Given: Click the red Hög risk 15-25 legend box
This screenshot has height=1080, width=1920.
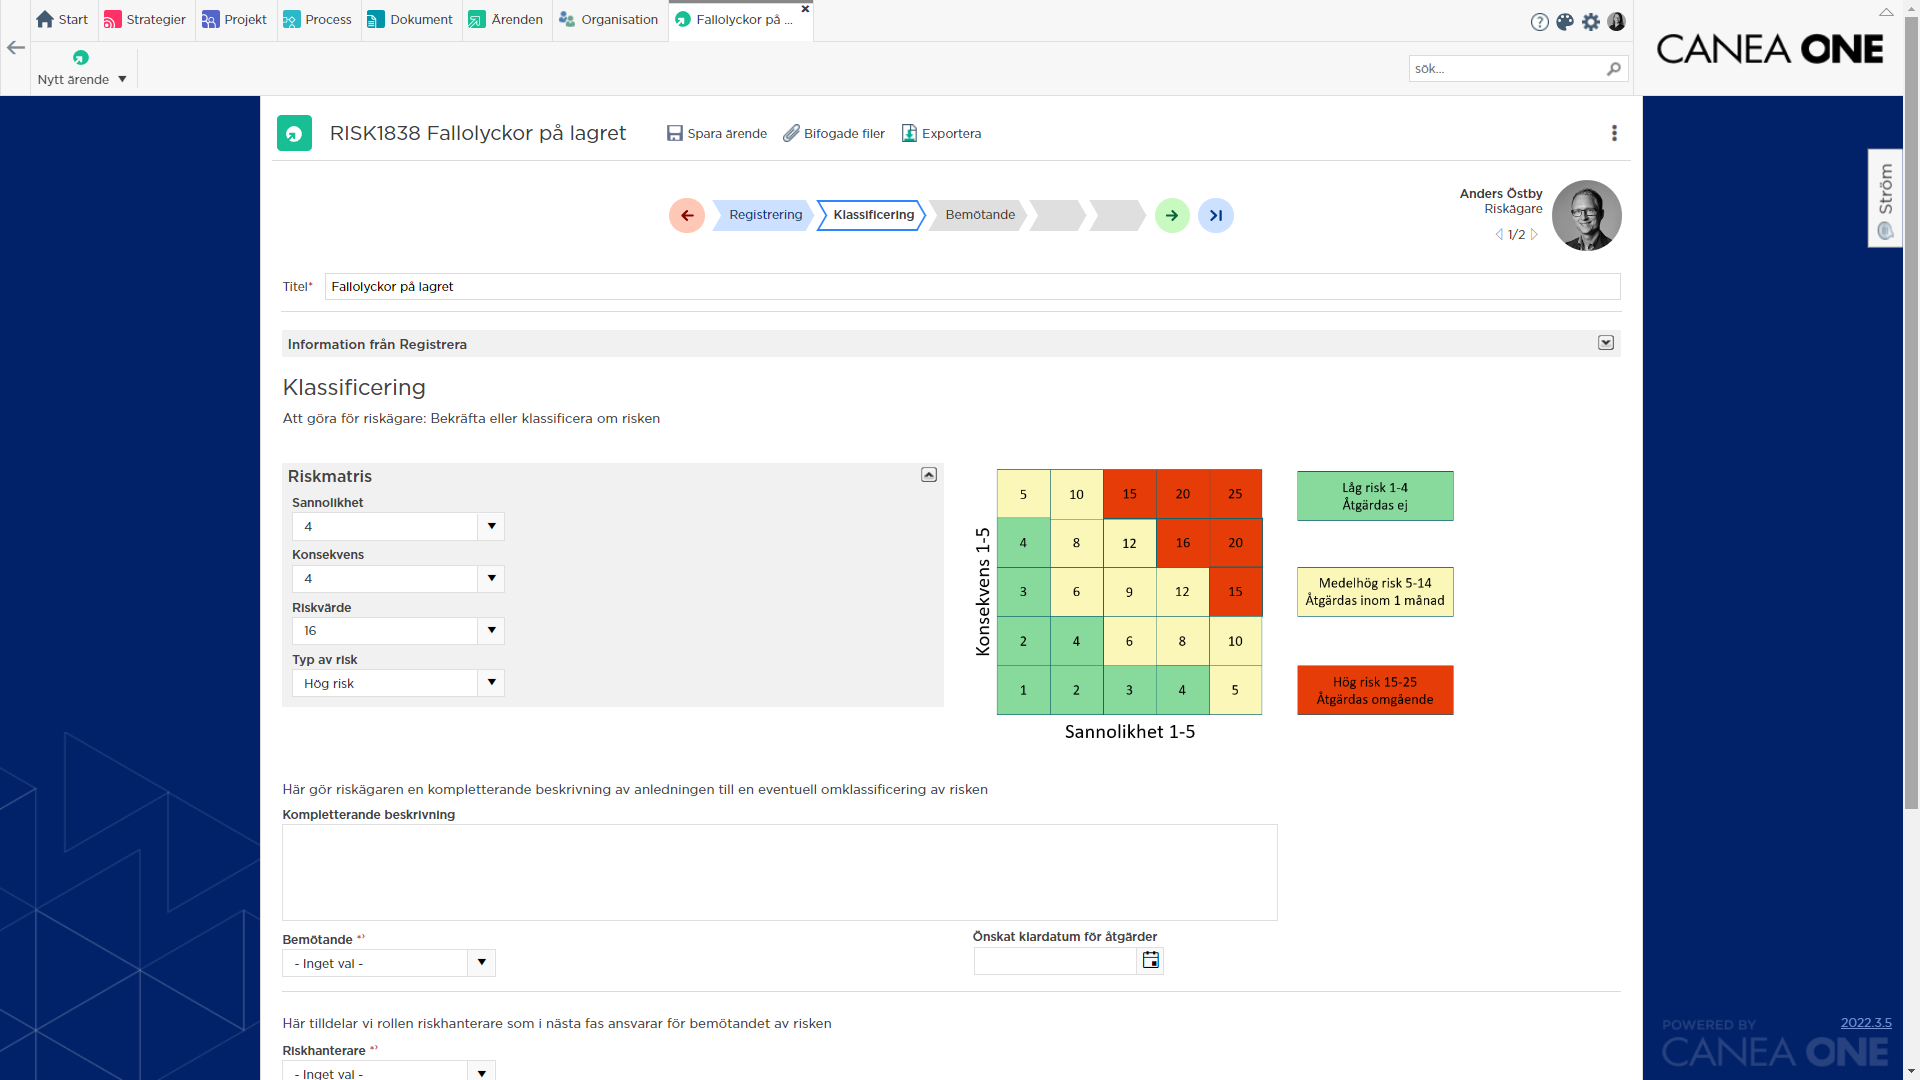Looking at the screenshot, I should click(x=1375, y=690).
